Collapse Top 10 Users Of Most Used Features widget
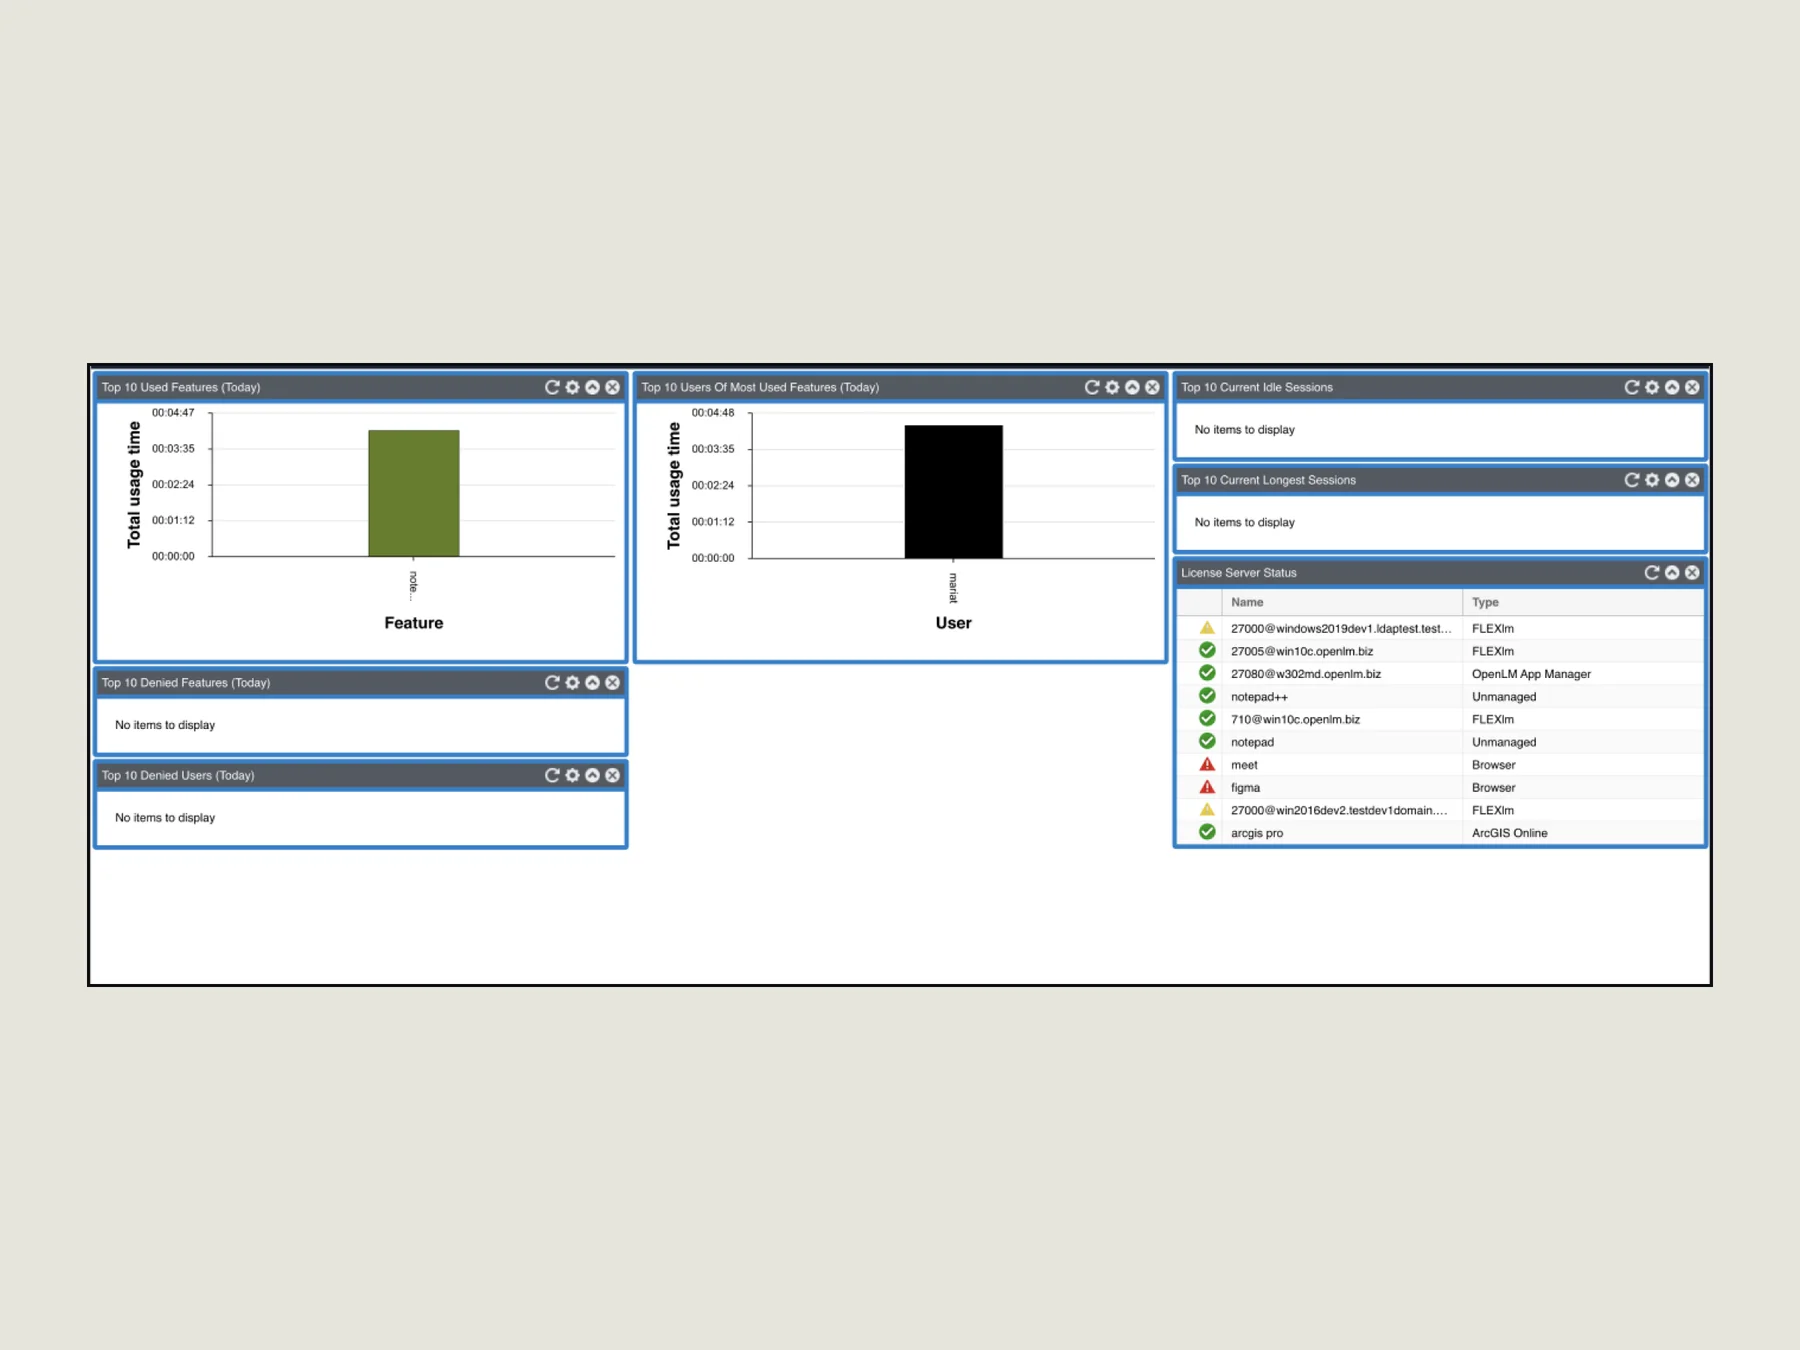 [x=1132, y=387]
